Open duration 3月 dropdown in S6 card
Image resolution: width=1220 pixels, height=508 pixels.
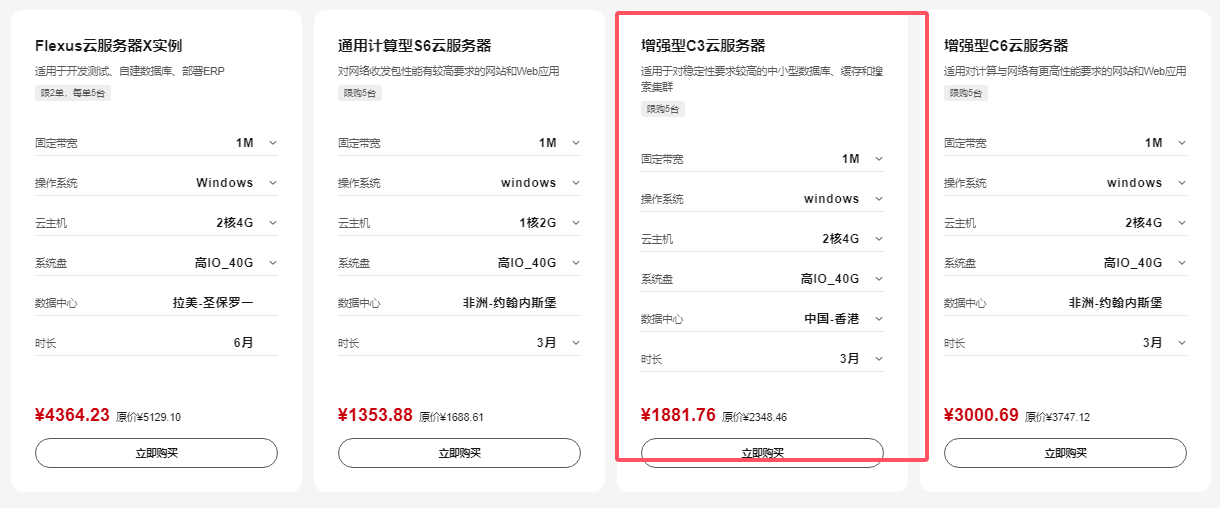tap(459, 343)
